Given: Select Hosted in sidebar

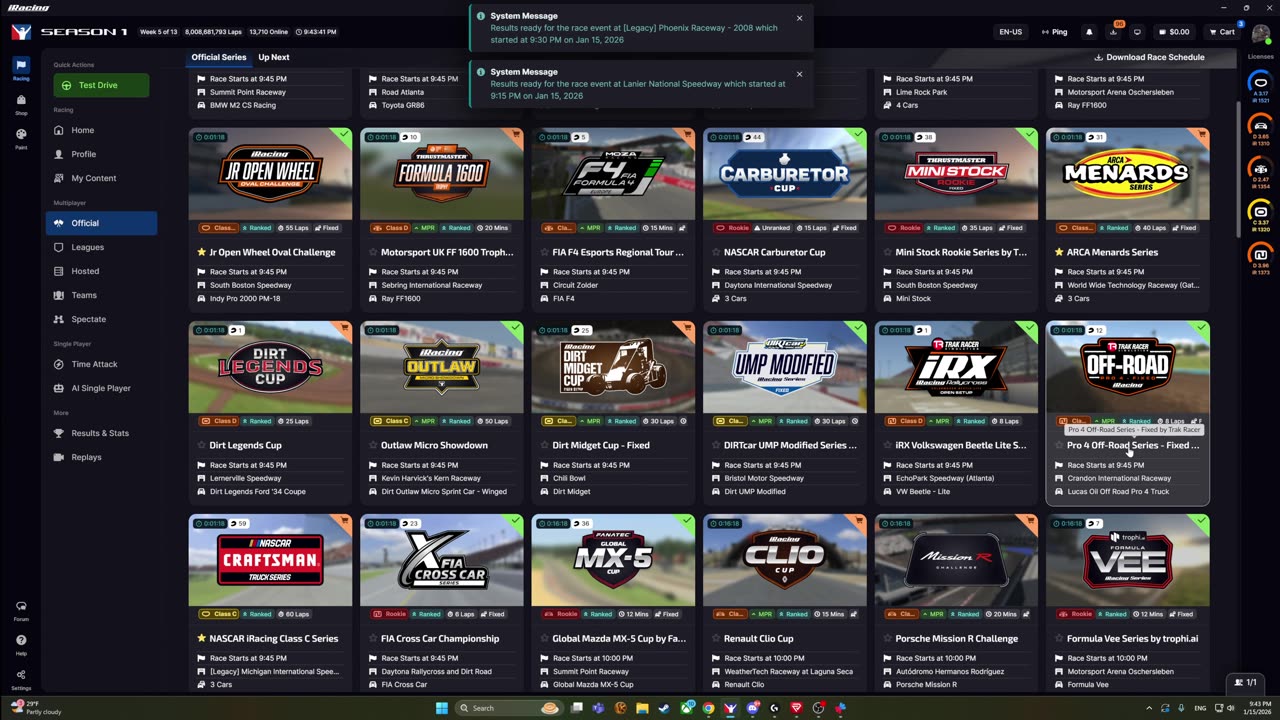Looking at the screenshot, I should (101, 271).
